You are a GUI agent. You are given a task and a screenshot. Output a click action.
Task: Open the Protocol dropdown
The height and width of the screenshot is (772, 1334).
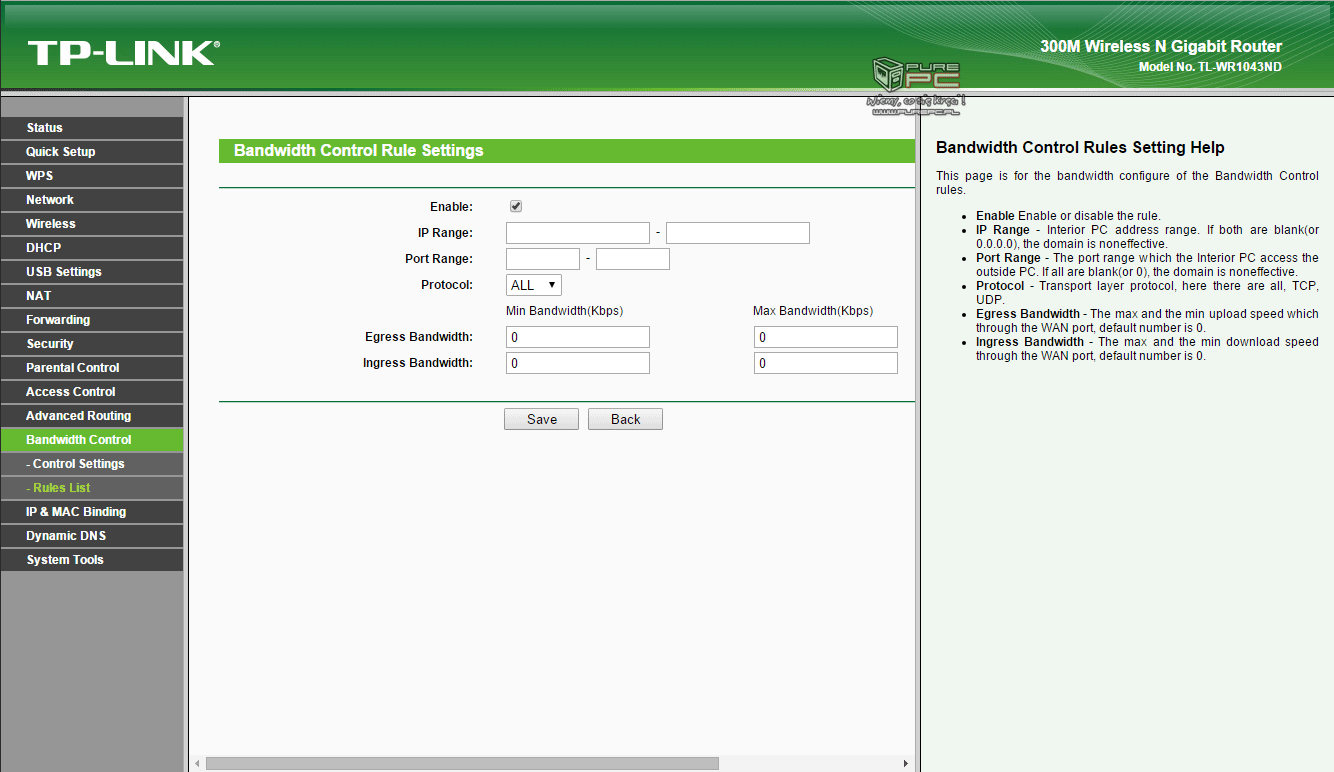click(x=534, y=285)
